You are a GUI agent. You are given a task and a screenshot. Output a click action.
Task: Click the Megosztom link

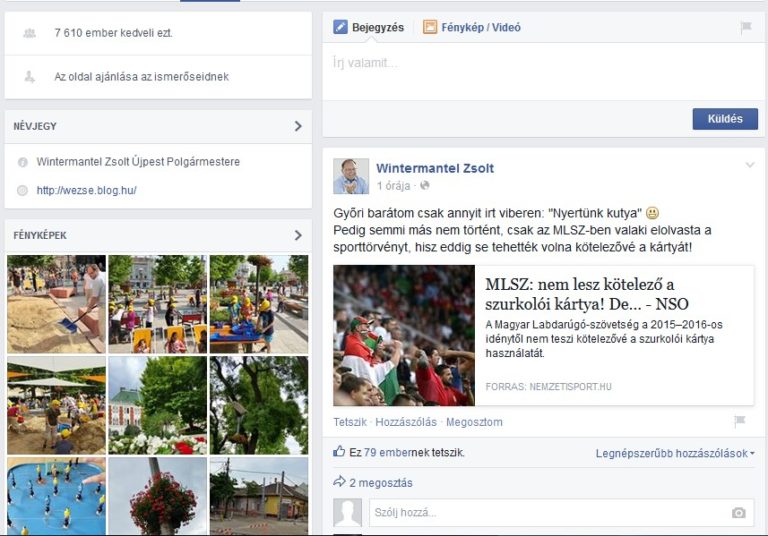pos(474,422)
